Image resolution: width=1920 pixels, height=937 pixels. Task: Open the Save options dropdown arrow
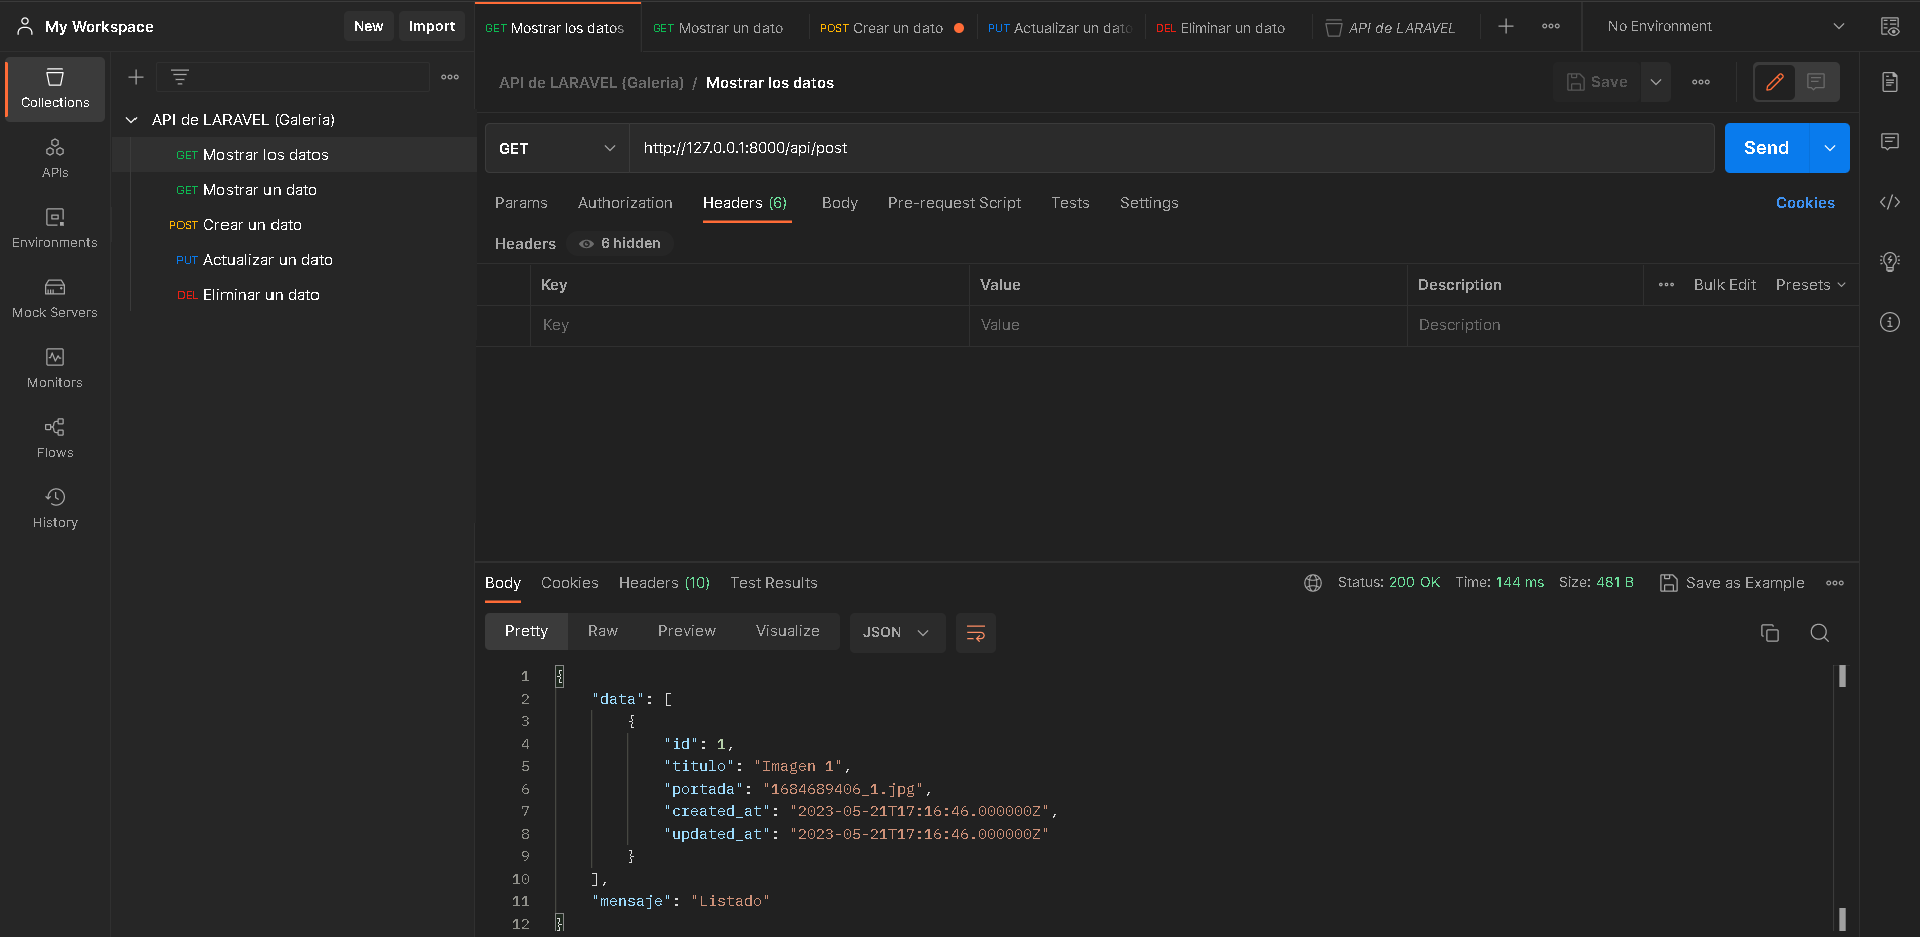click(1656, 82)
